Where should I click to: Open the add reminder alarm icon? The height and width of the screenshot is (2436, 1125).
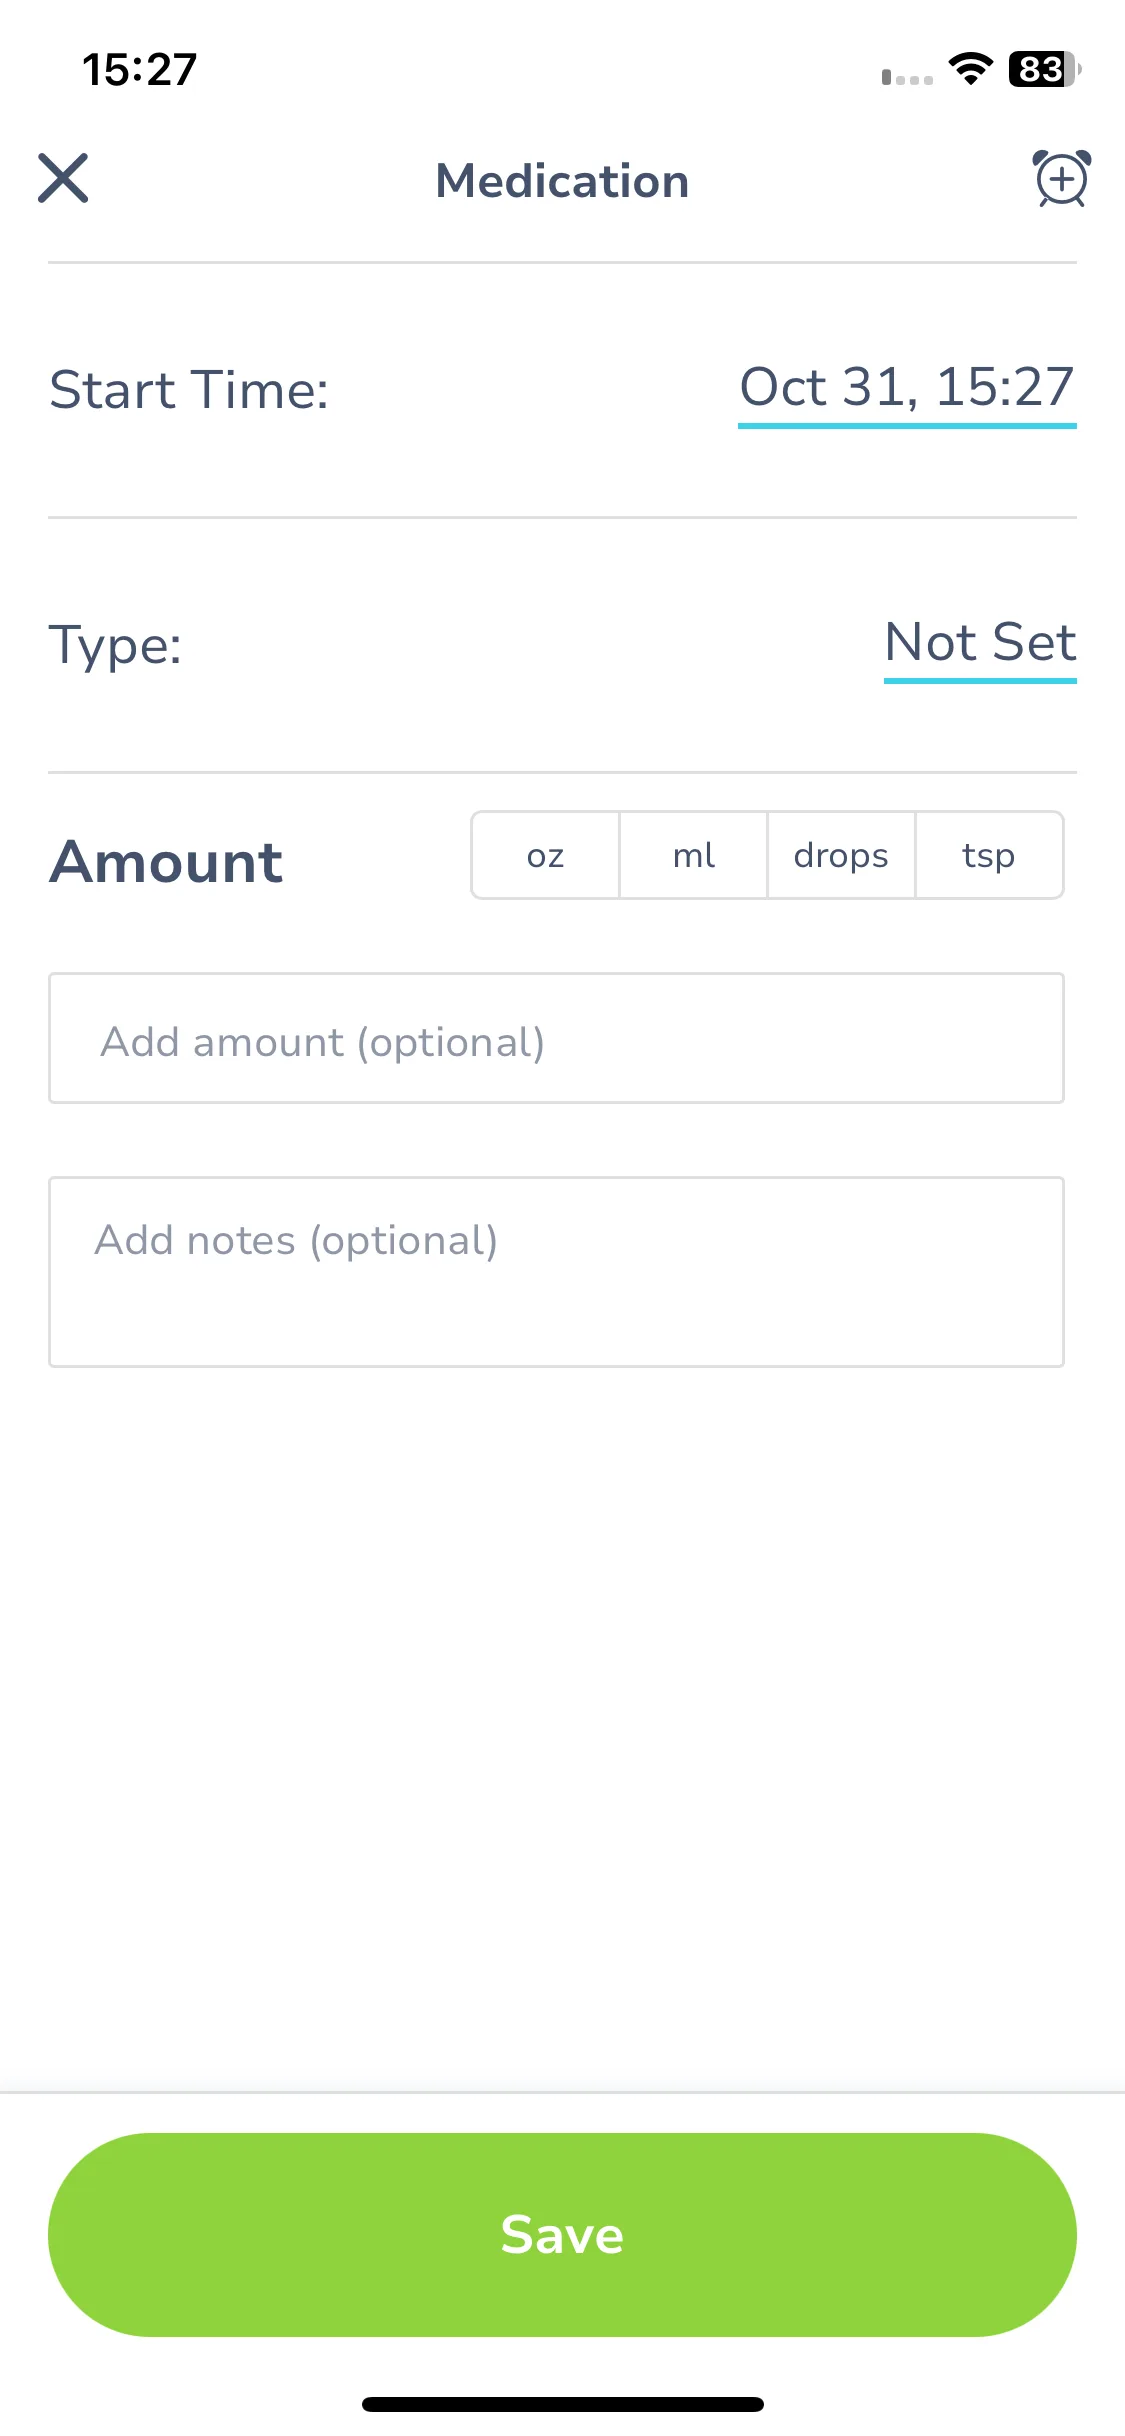tap(1061, 178)
